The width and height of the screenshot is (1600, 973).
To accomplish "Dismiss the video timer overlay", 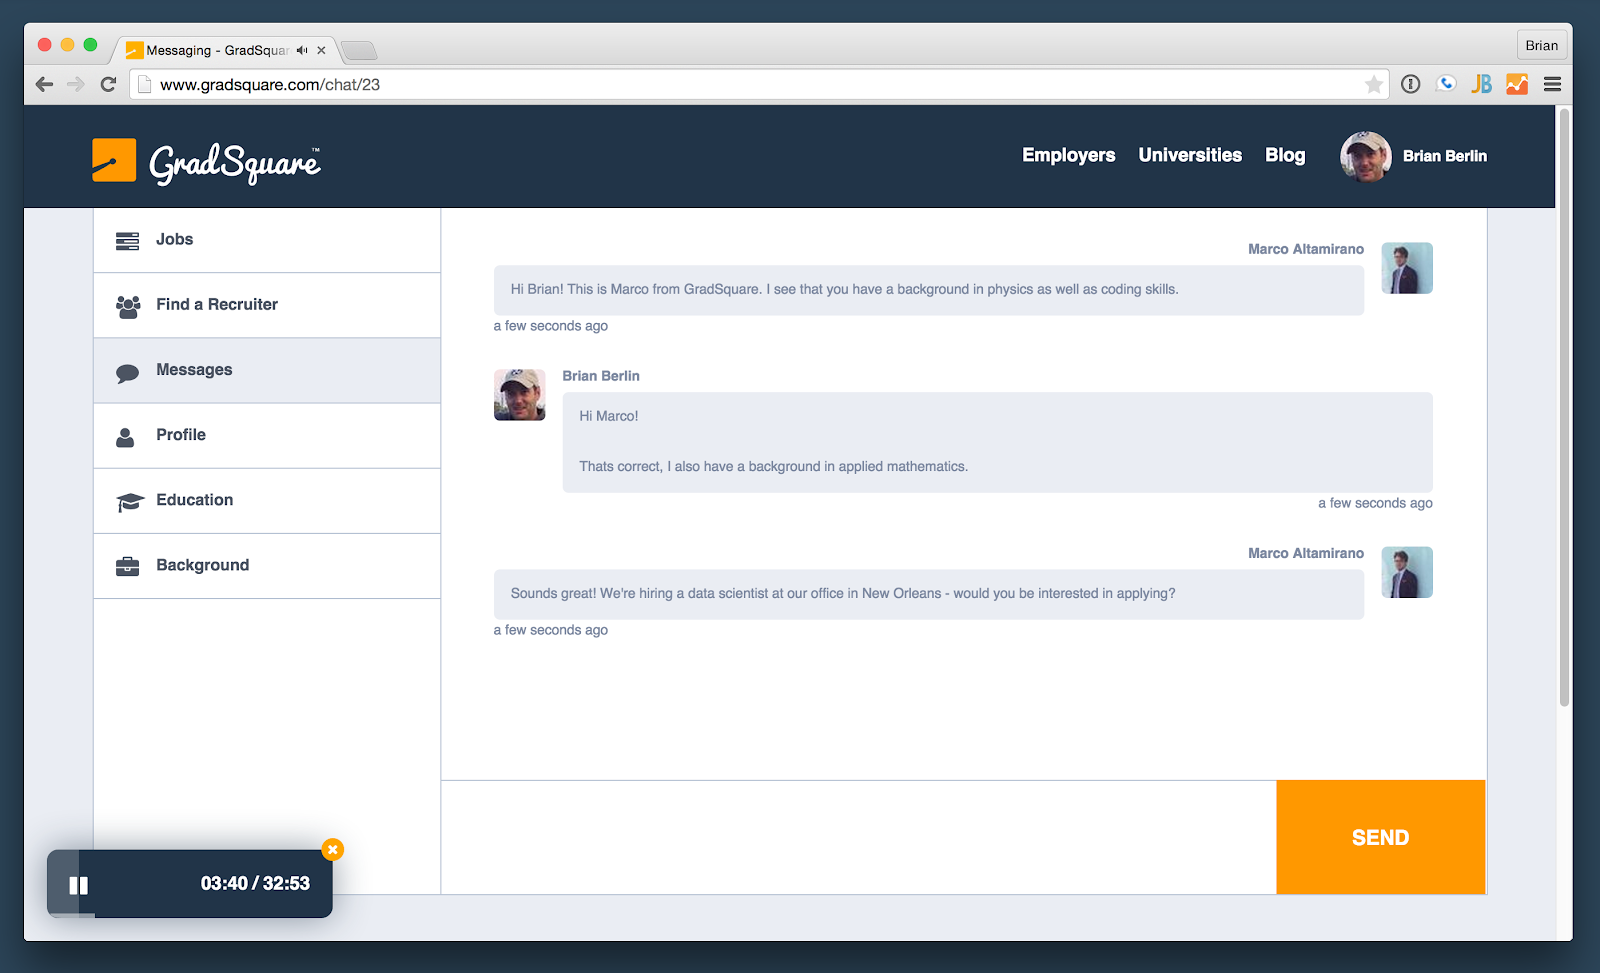I will click(x=333, y=850).
